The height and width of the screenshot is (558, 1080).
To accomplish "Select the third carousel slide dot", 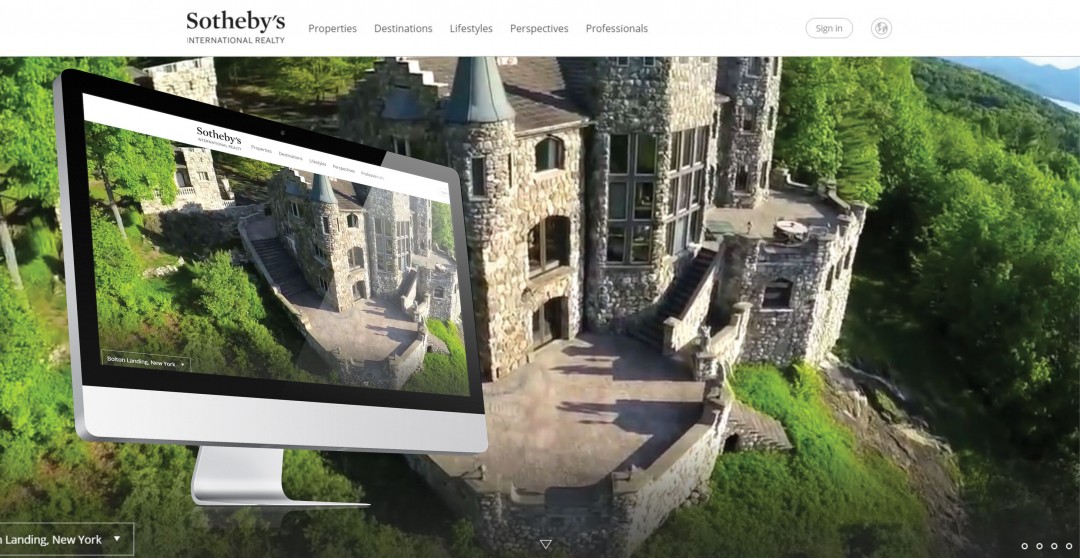I will 1054,546.
